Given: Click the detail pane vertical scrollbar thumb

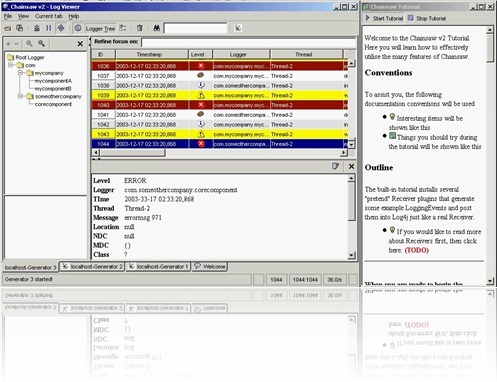Looking at the screenshot, I should pyautogui.click(x=351, y=201).
